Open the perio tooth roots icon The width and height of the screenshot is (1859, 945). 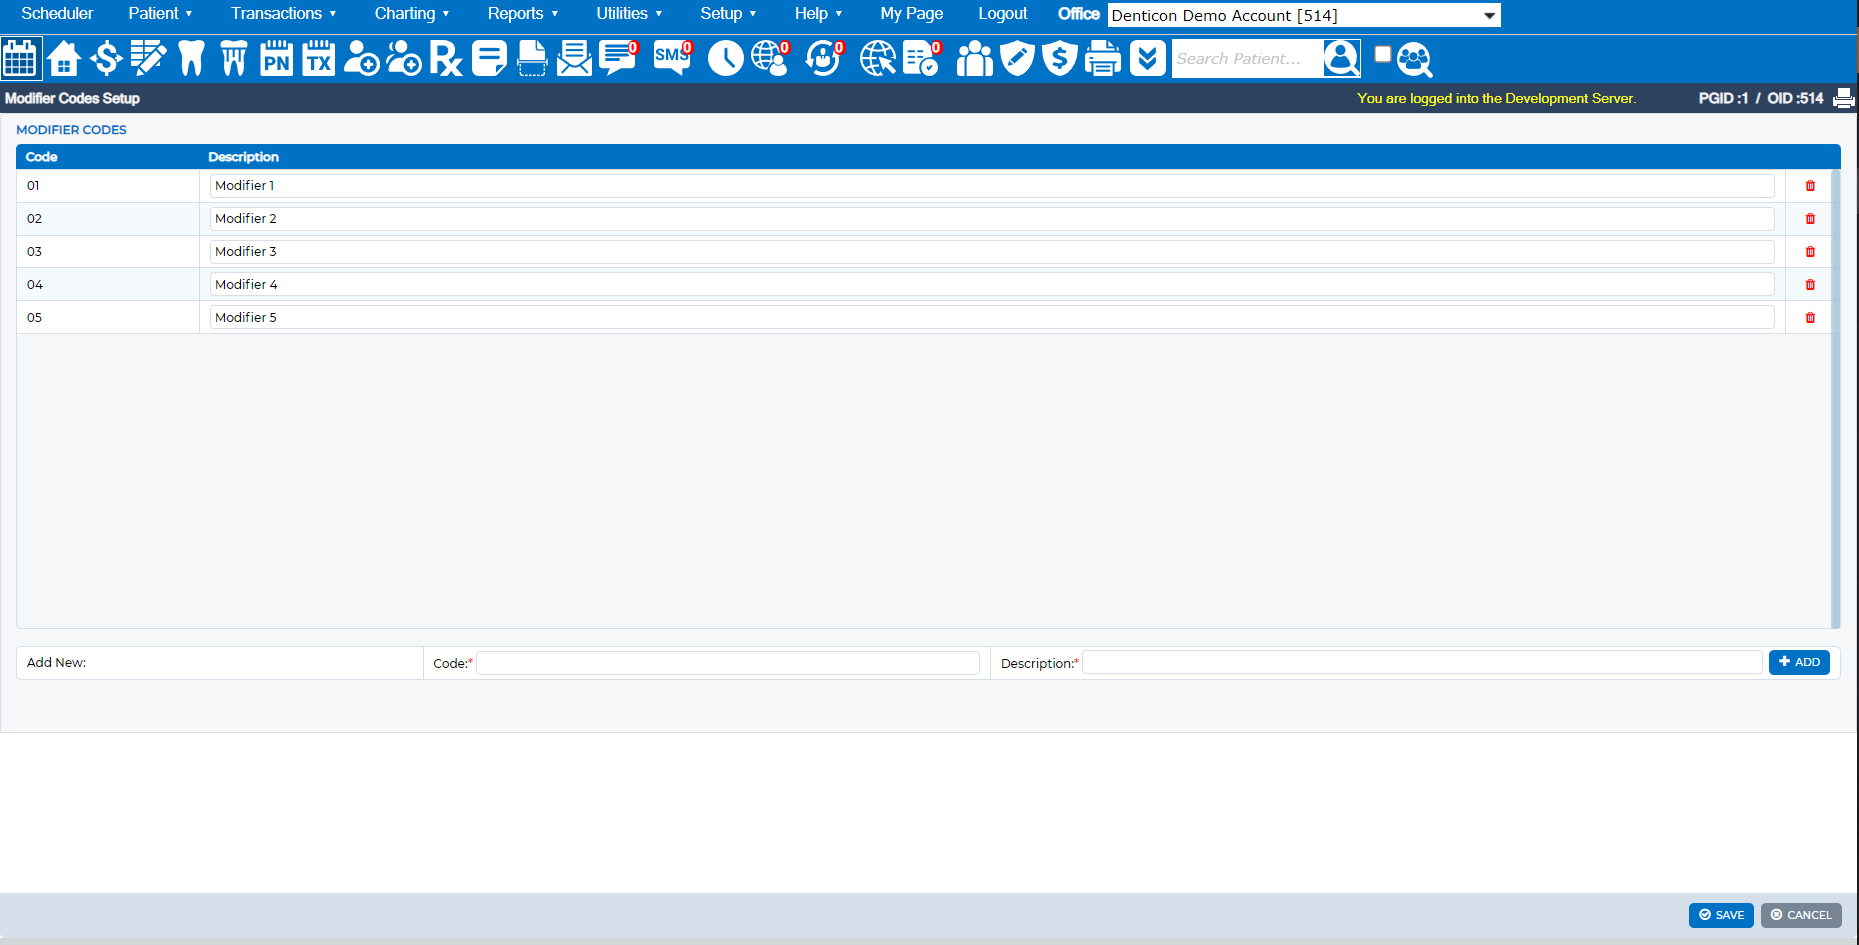[x=233, y=58]
